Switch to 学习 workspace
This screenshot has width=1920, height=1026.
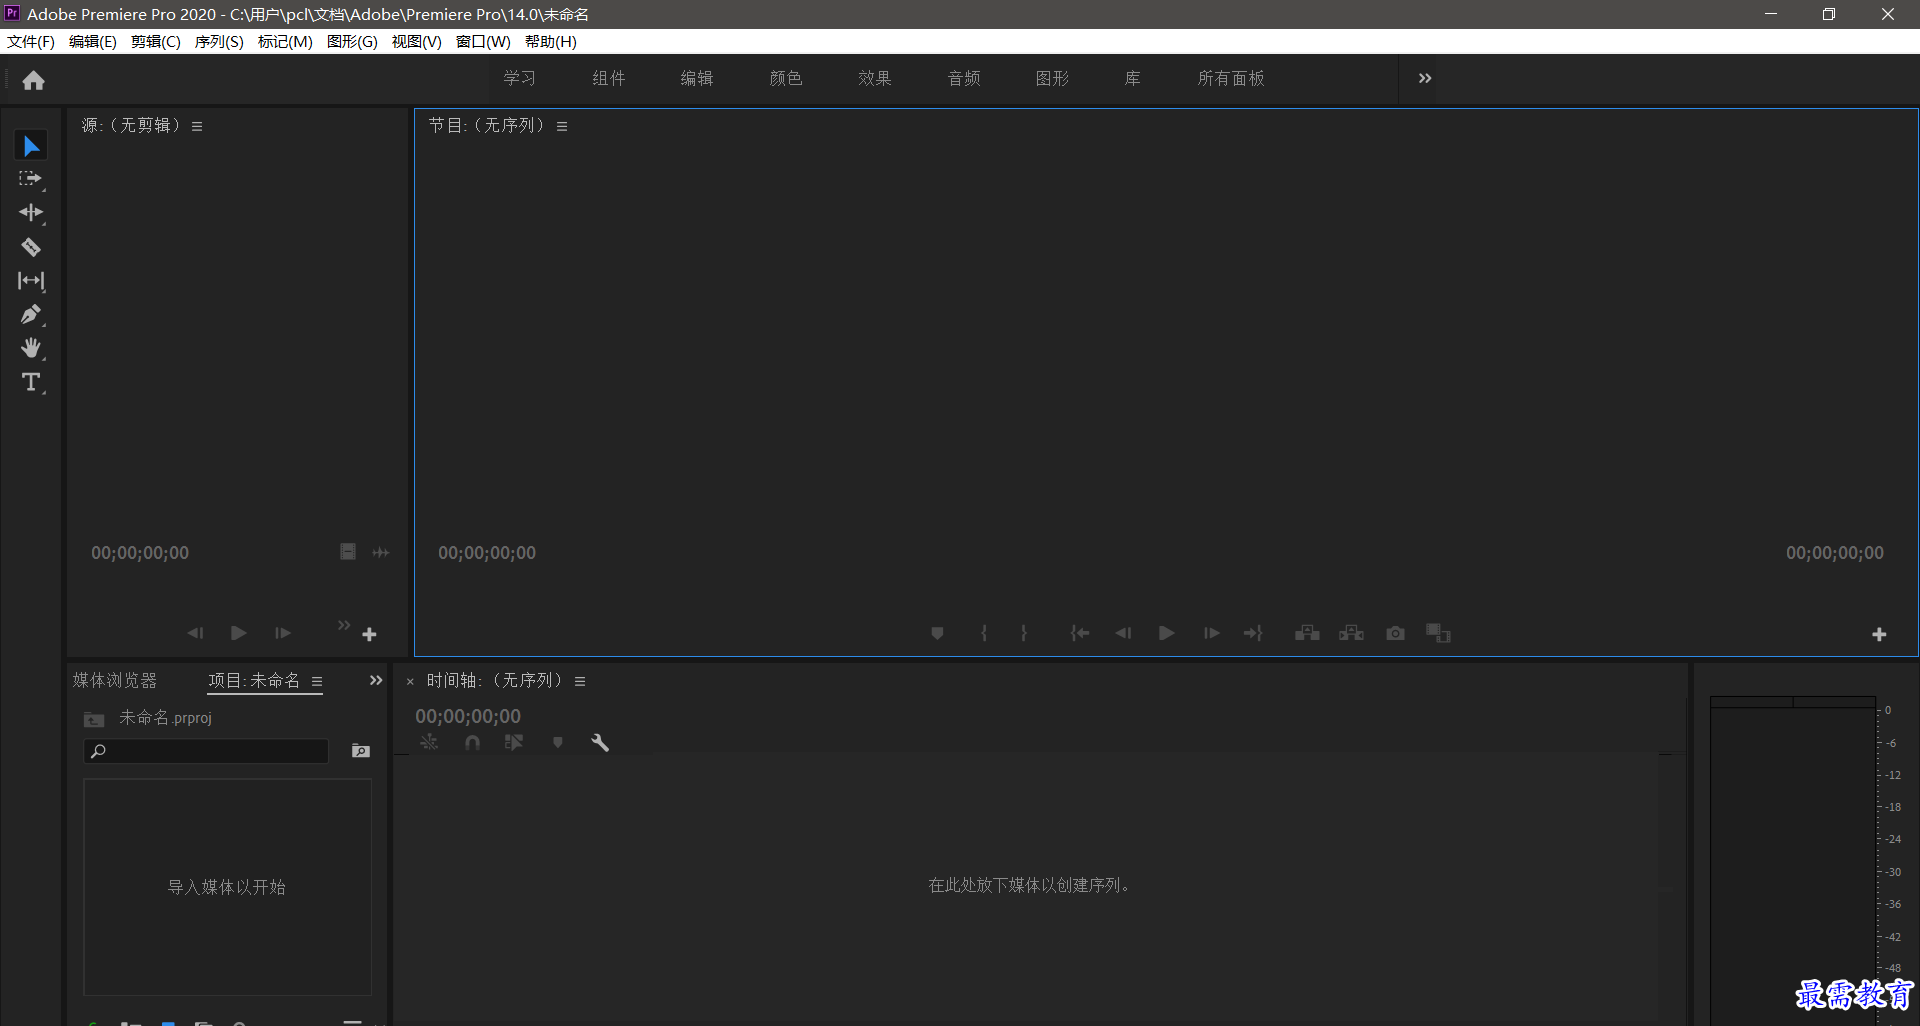coord(520,78)
